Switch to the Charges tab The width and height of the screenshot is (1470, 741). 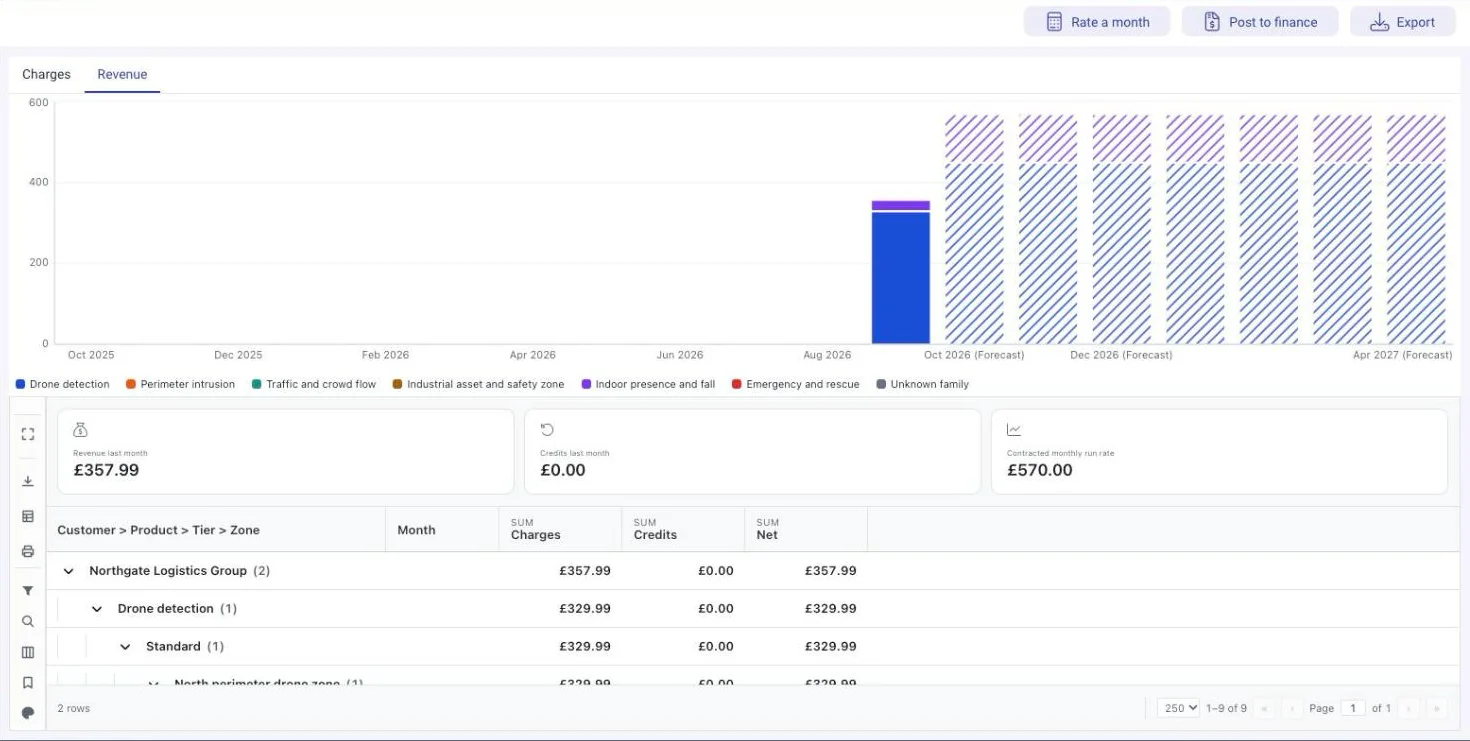point(46,74)
